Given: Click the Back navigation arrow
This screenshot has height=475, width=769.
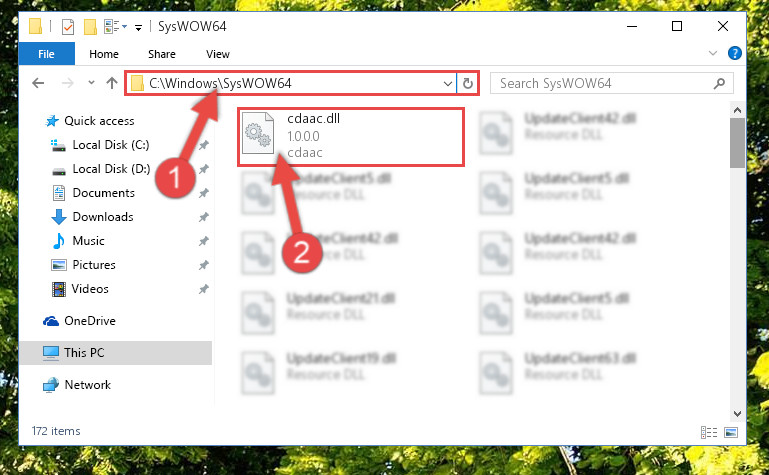Looking at the screenshot, I should [38, 83].
